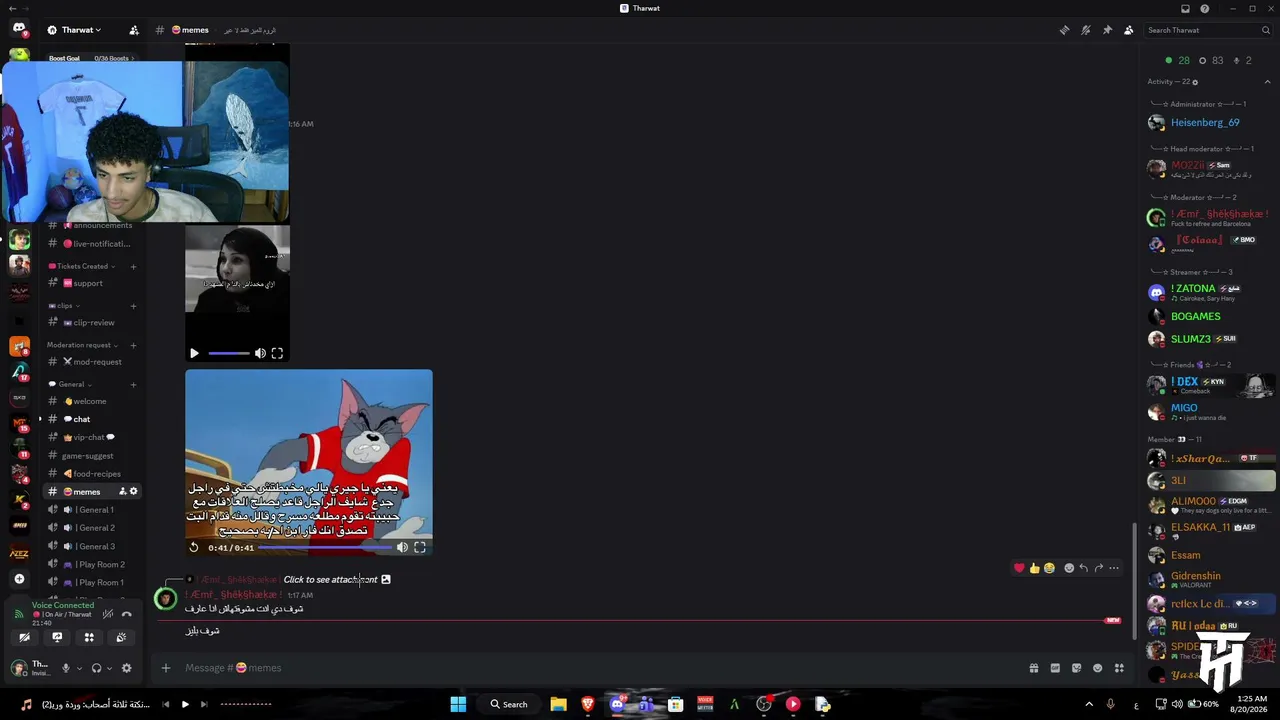Open pinned messages icon

pos(1107,30)
